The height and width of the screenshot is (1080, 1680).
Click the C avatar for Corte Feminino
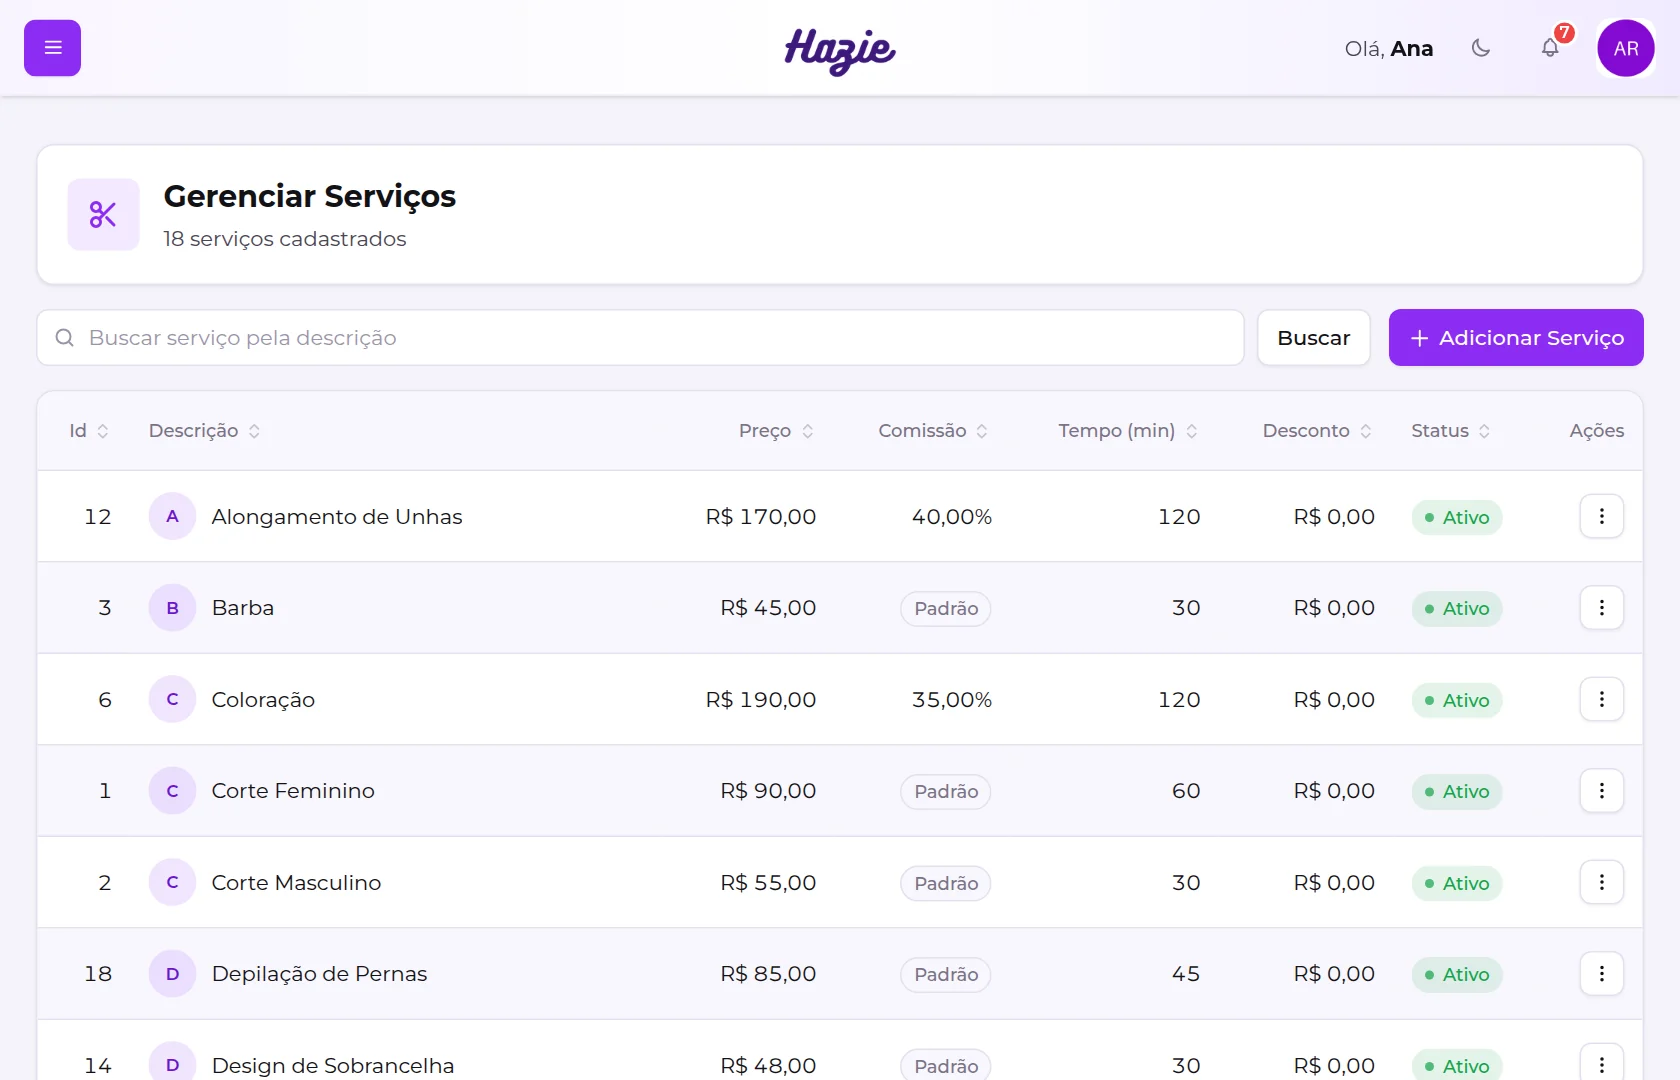pyautogui.click(x=172, y=791)
